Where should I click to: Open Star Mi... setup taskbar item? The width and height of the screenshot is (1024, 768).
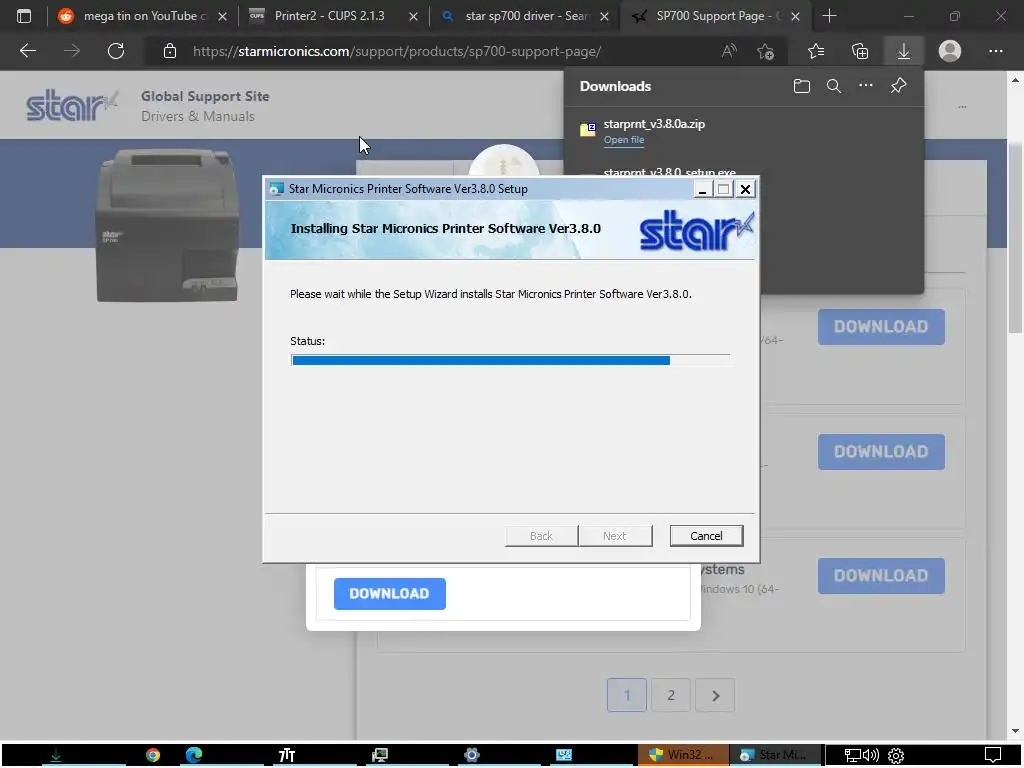pos(776,755)
